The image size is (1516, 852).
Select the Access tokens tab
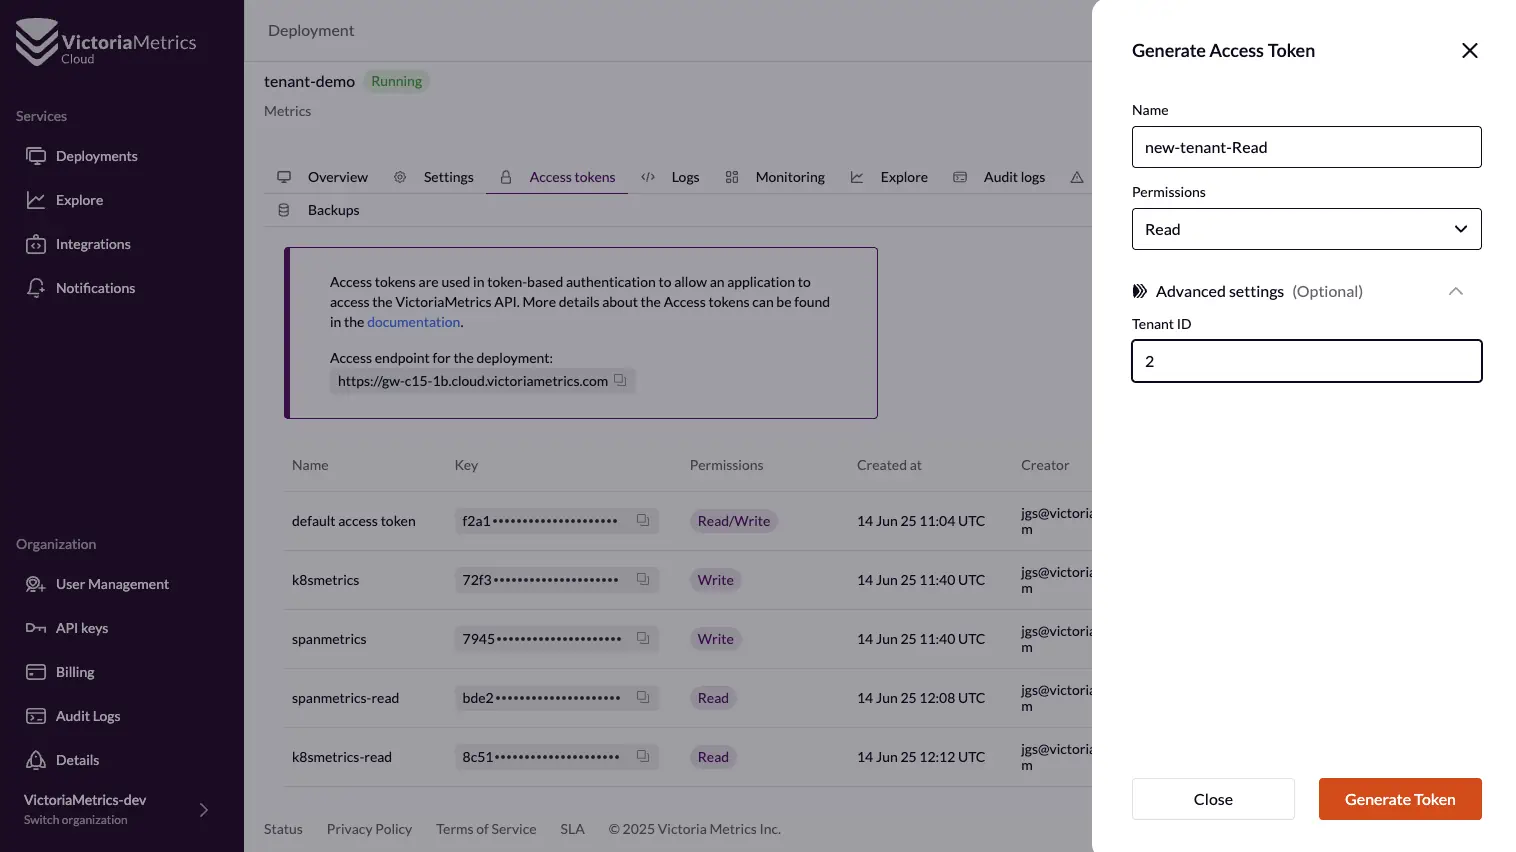pyautogui.click(x=557, y=177)
